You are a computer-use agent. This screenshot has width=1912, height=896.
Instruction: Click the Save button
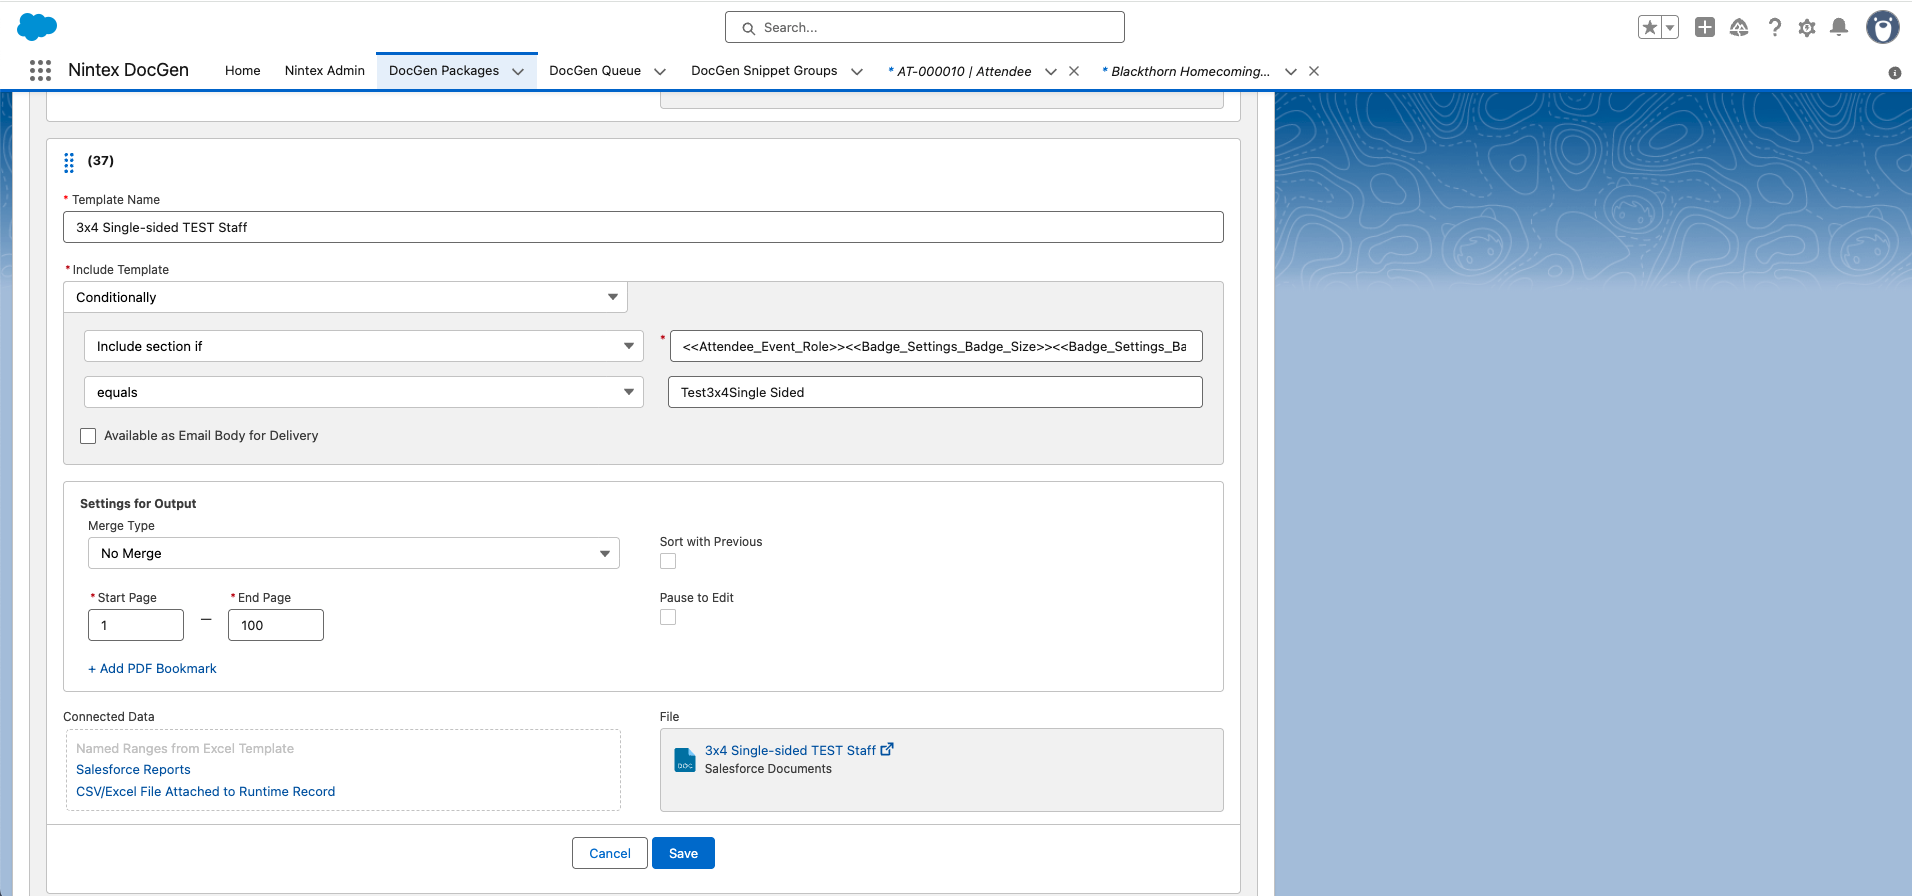(x=683, y=853)
